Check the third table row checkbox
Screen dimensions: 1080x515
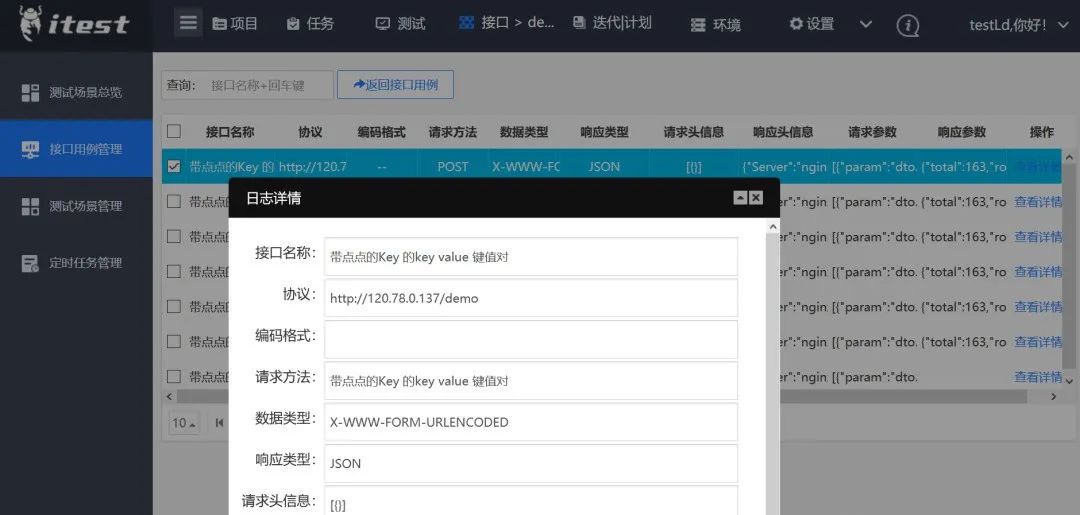[174, 236]
